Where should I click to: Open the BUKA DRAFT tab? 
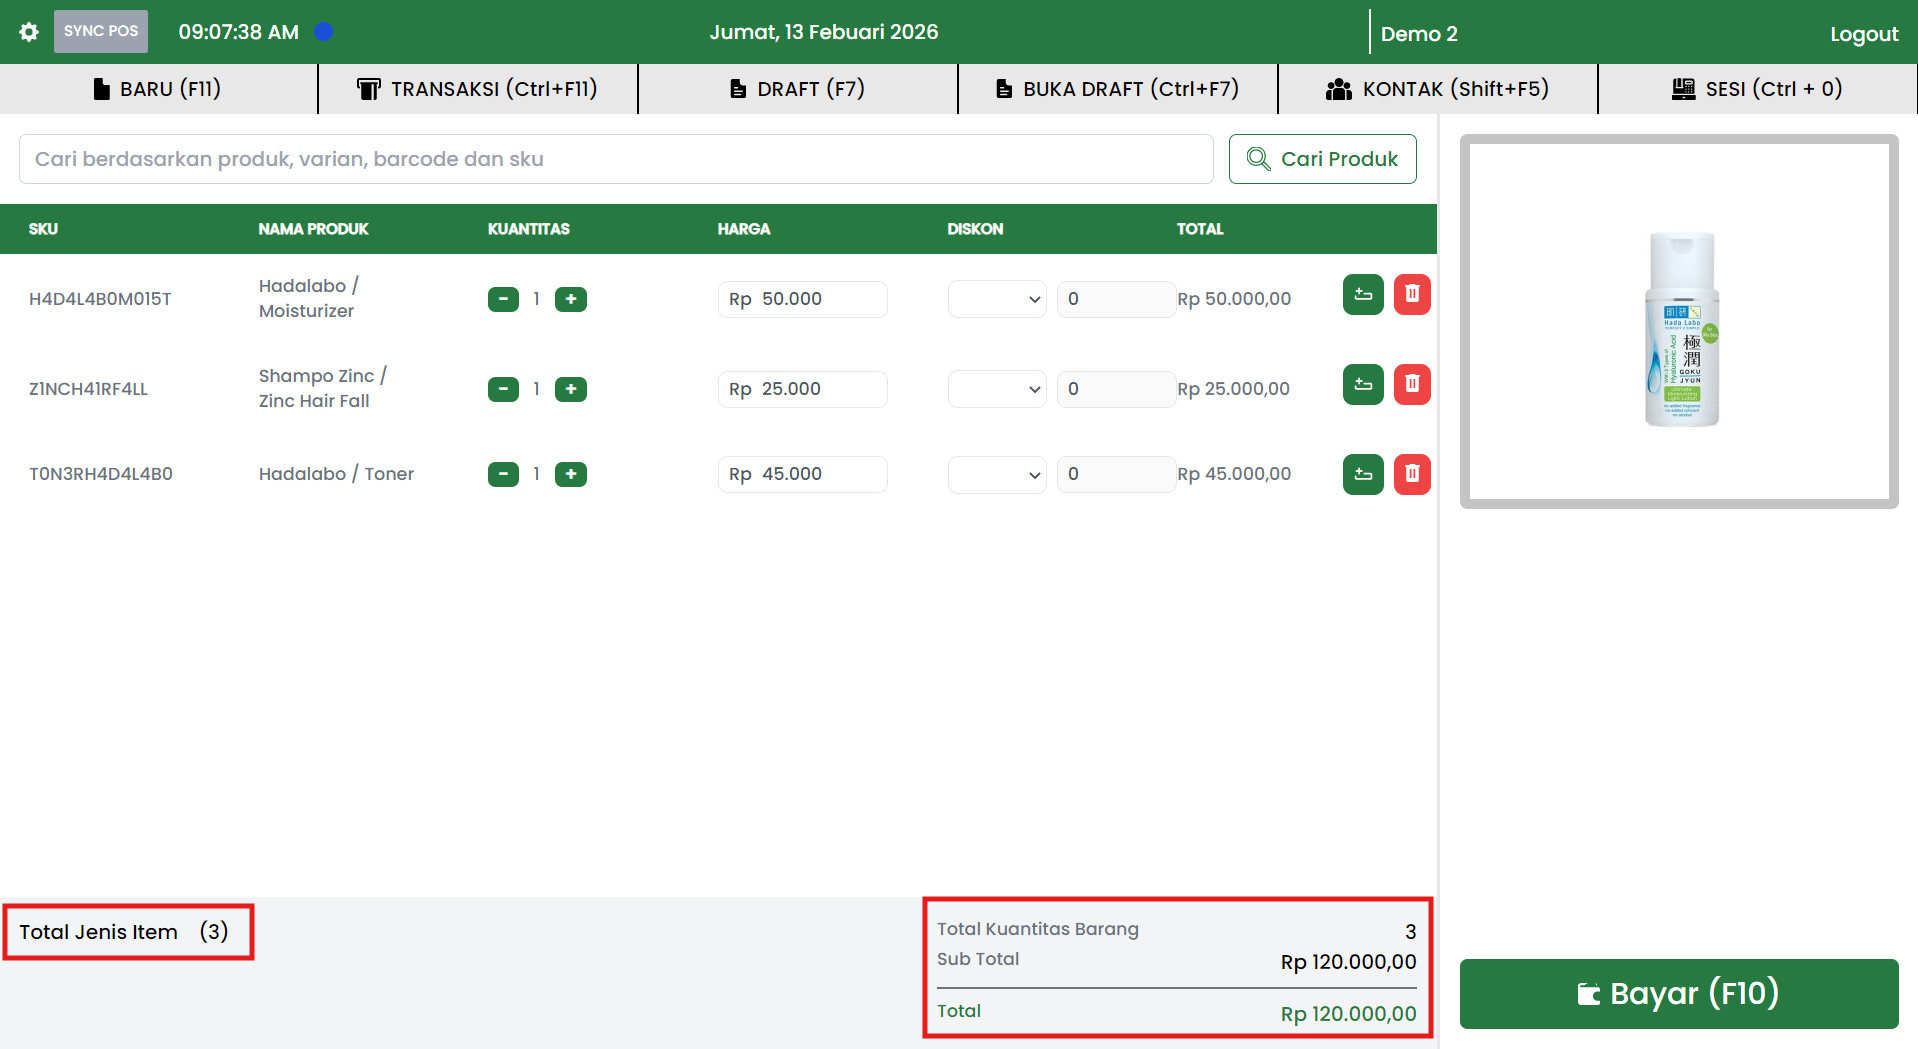click(1117, 89)
